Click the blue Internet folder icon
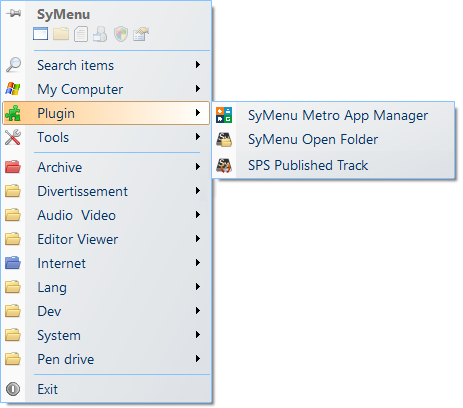The width and height of the screenshot is (463, 408). click(x=13, y=263)
